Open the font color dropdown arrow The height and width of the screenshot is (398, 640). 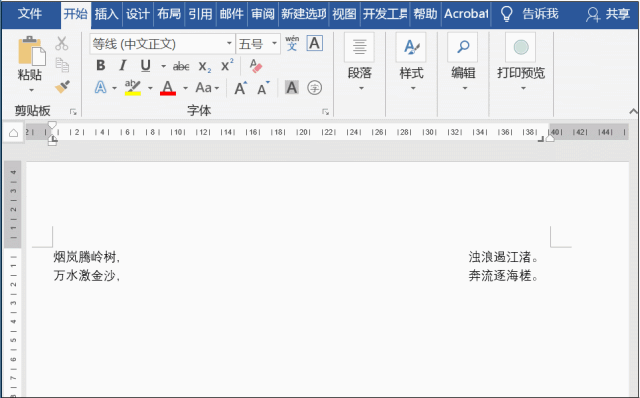pyautogui.click(x=185, y=88)
